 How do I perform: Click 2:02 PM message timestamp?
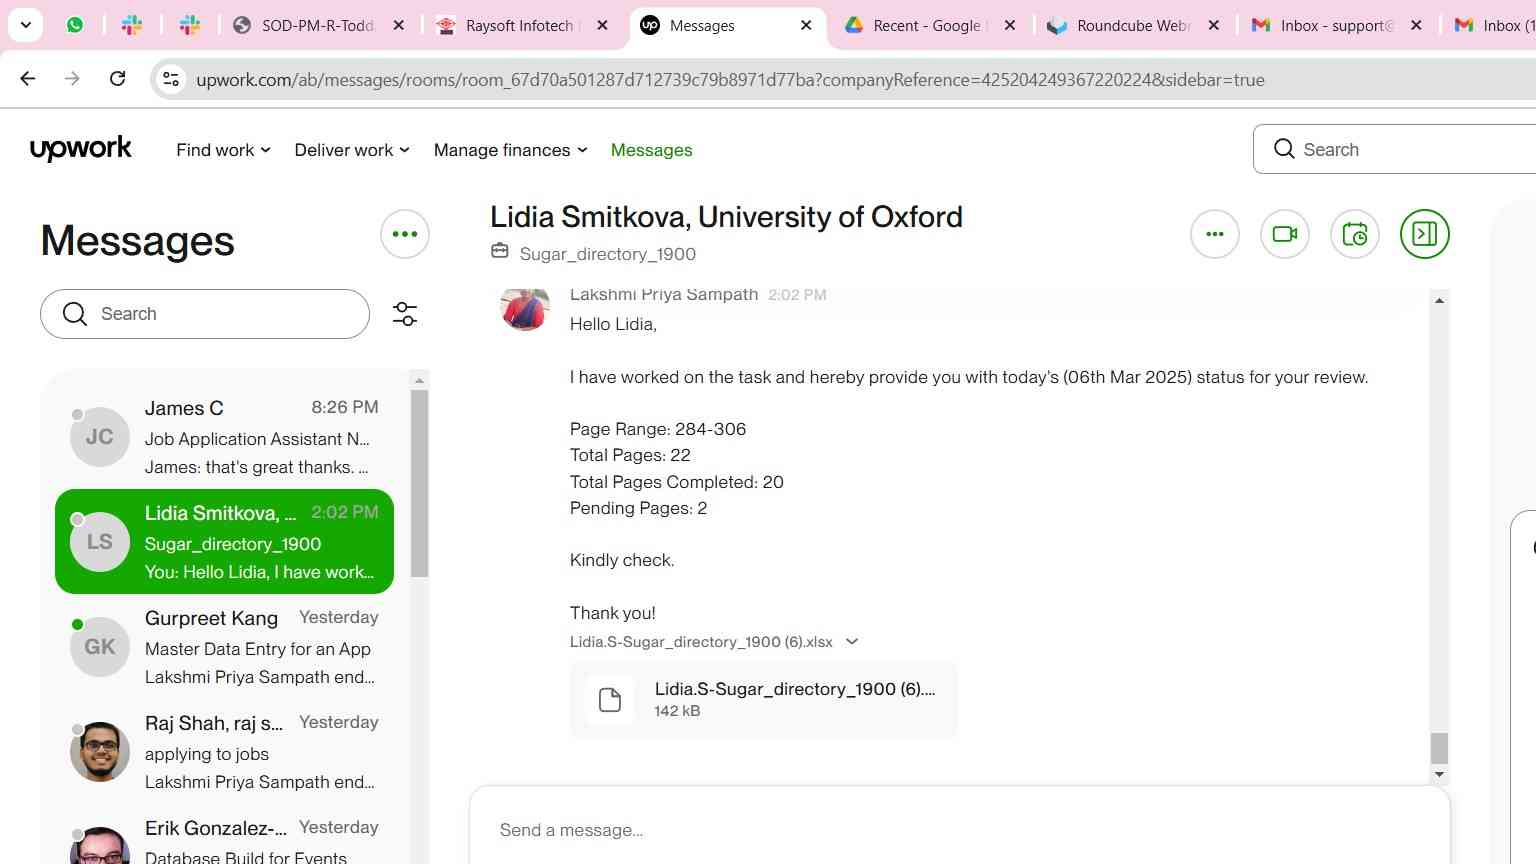point(797,295)
